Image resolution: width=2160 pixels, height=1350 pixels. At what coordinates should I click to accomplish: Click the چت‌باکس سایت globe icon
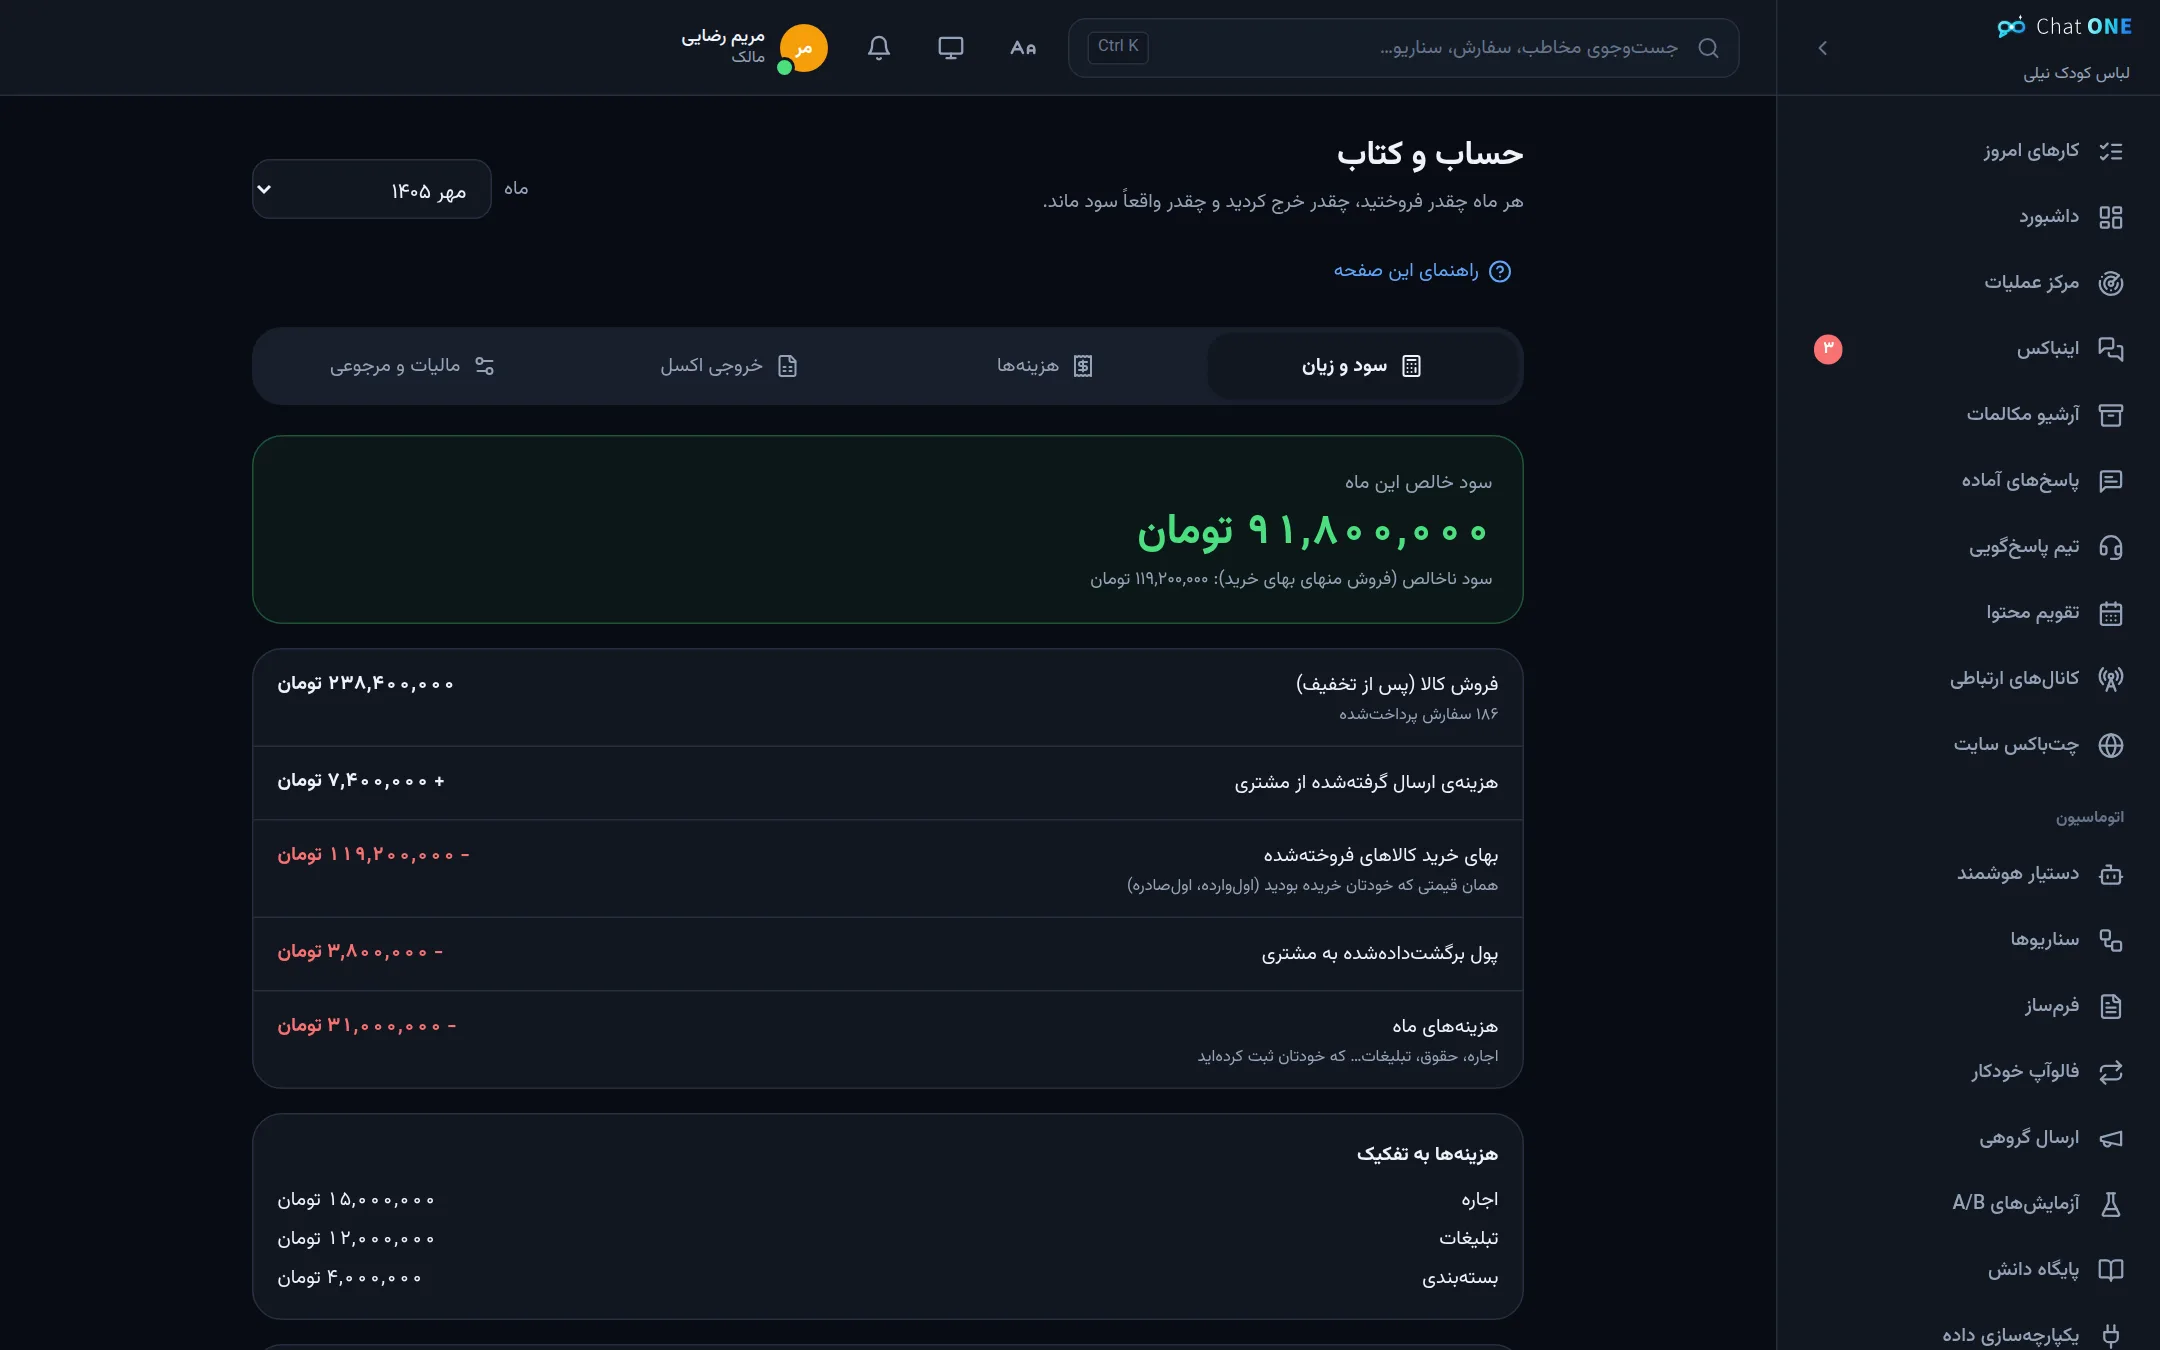[2110, 745]
